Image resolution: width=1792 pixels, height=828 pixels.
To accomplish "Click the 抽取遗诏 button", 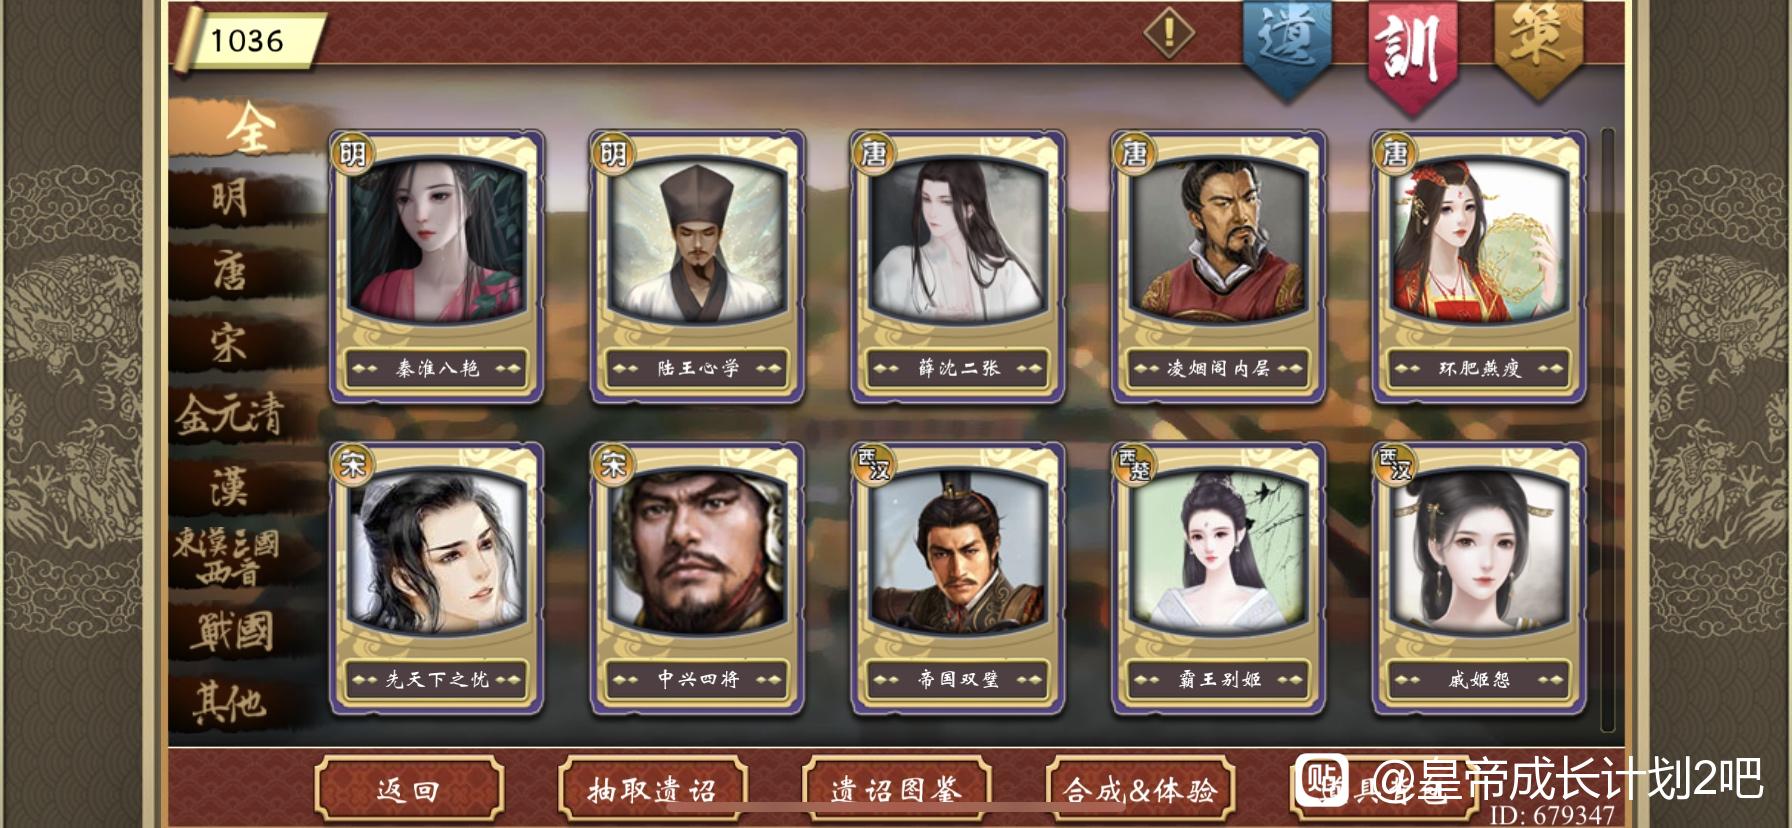I will coord(653,791).
